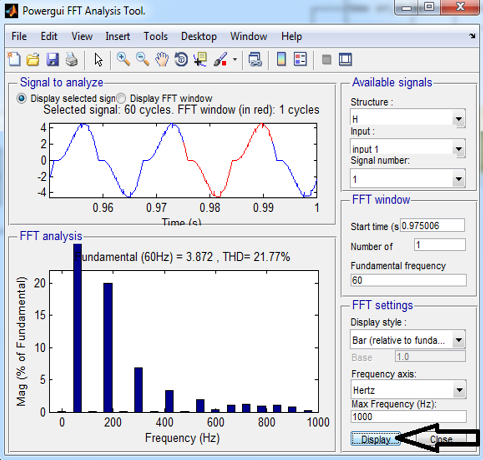Click the Link Plot icon

click(255, 60)
